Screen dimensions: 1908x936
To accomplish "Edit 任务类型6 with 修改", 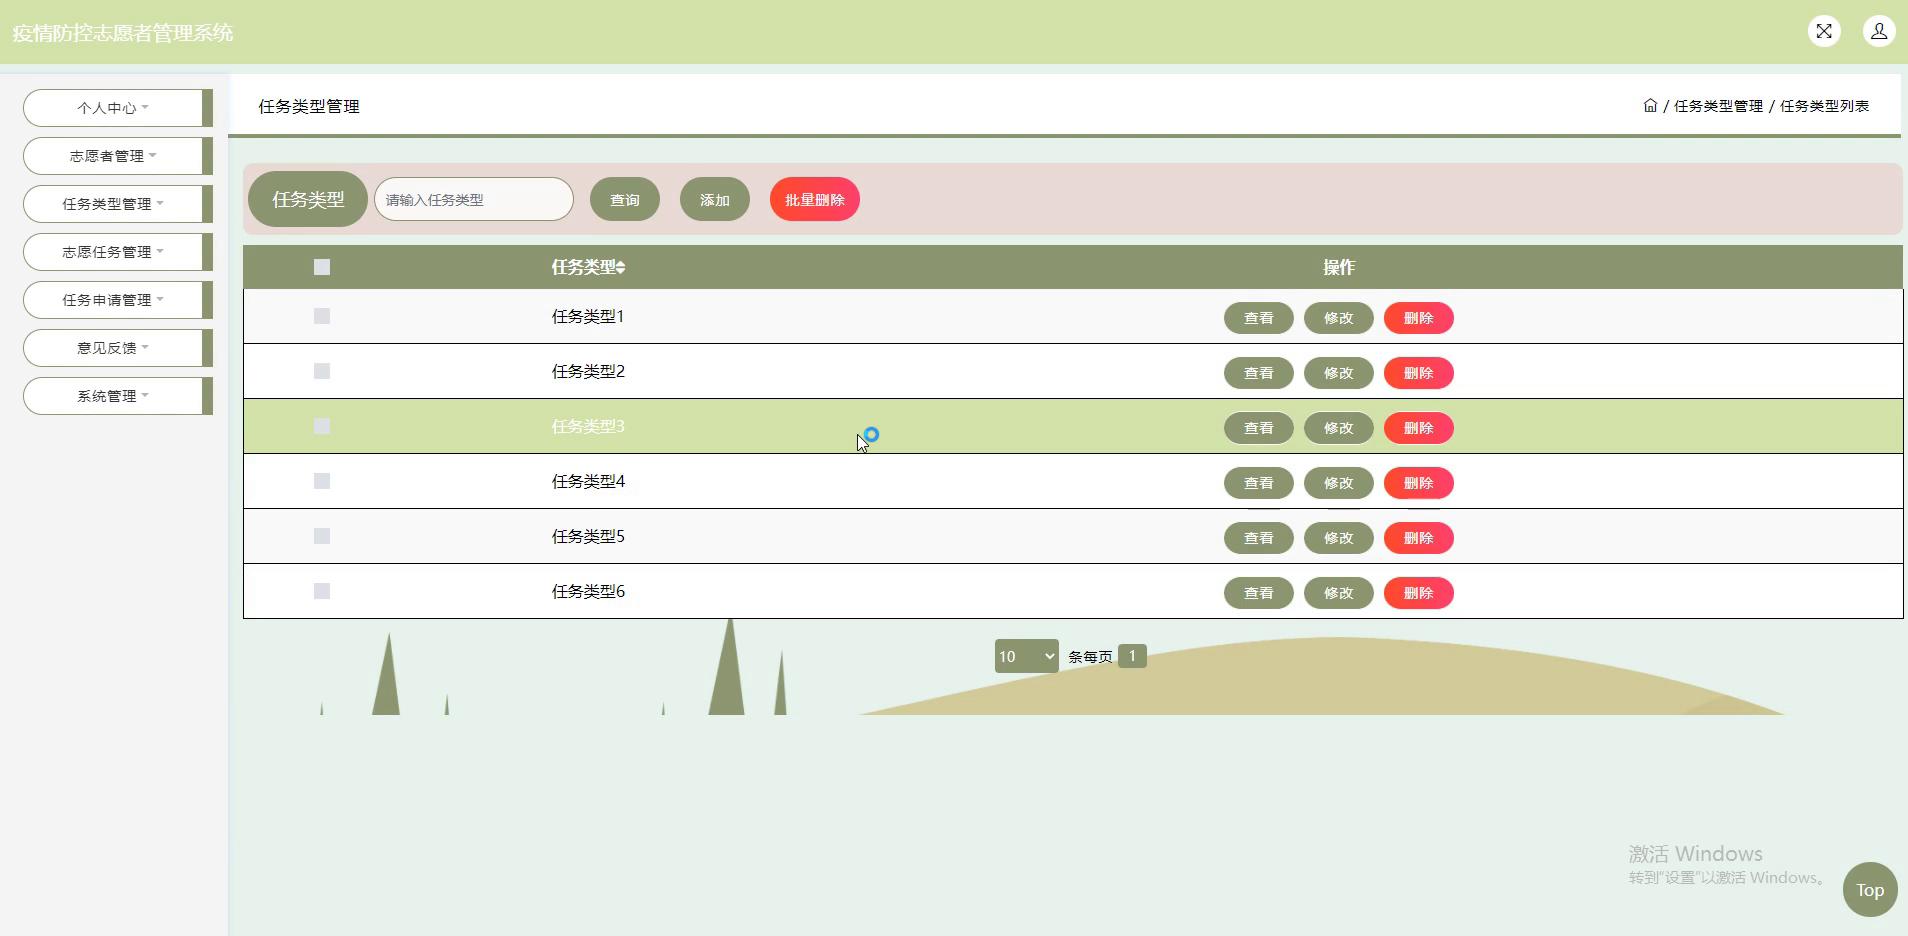I will (1339, 593).
